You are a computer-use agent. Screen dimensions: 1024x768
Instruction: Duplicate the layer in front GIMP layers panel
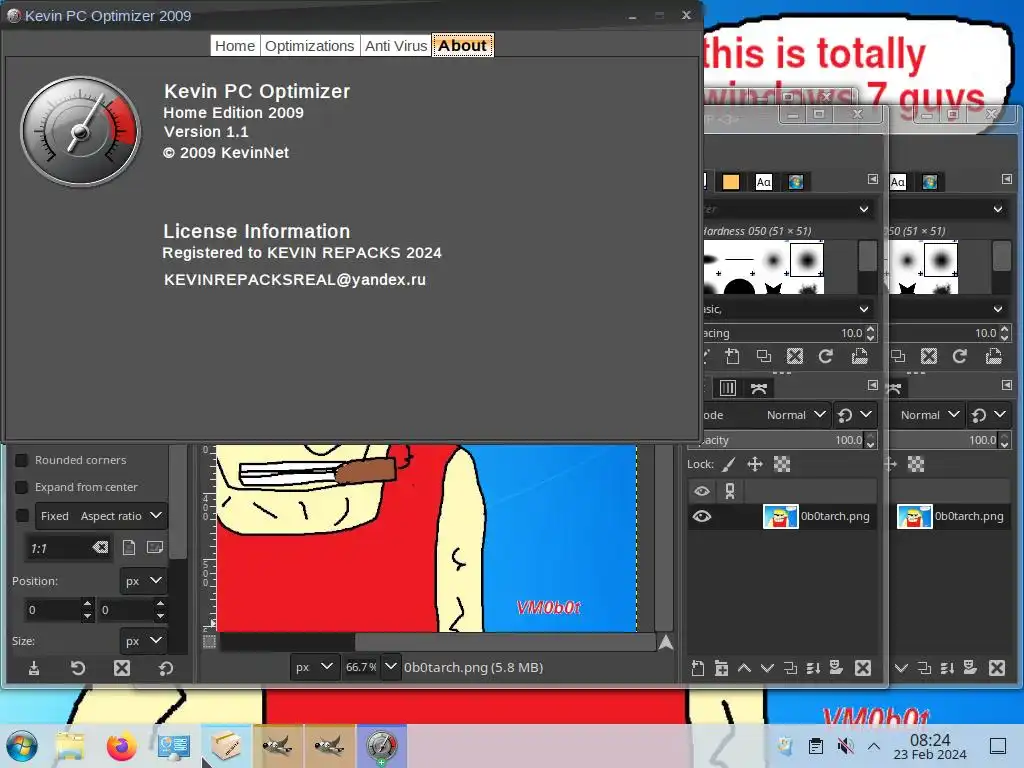[790, 668]
